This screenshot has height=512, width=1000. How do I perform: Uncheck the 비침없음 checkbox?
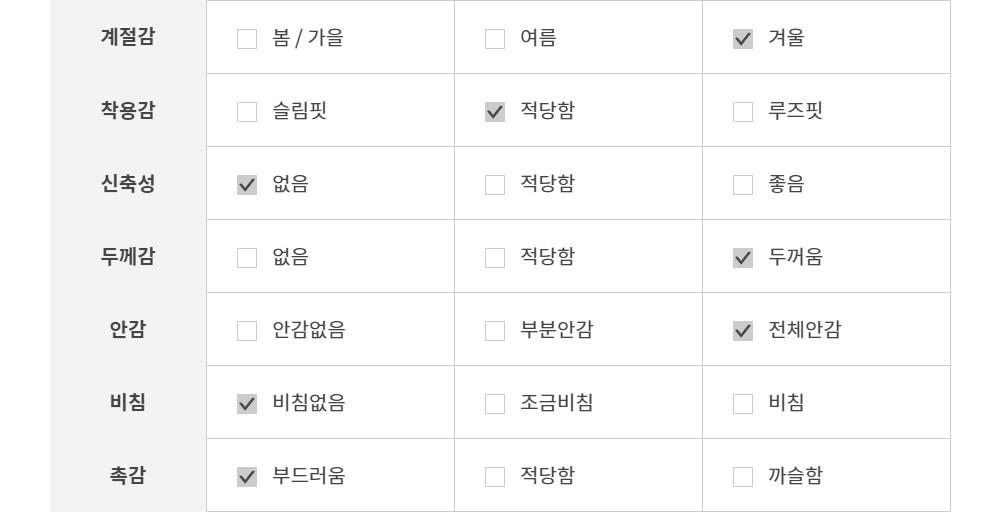(247, 404)
